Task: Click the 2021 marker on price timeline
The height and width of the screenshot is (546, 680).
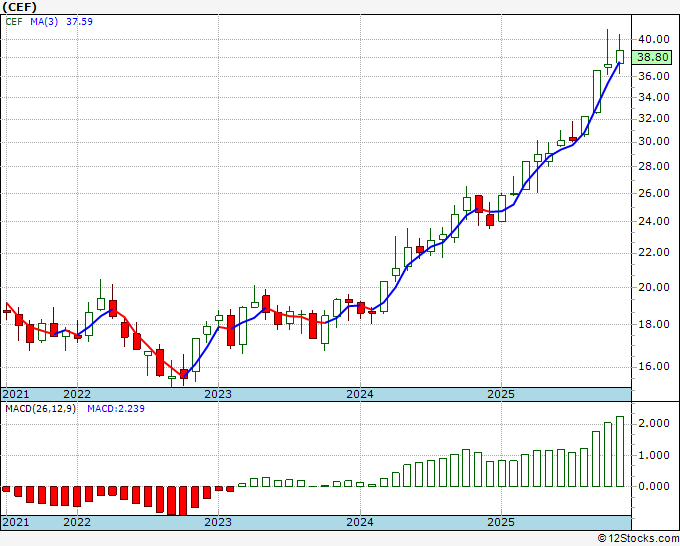Action: [16, 394]
